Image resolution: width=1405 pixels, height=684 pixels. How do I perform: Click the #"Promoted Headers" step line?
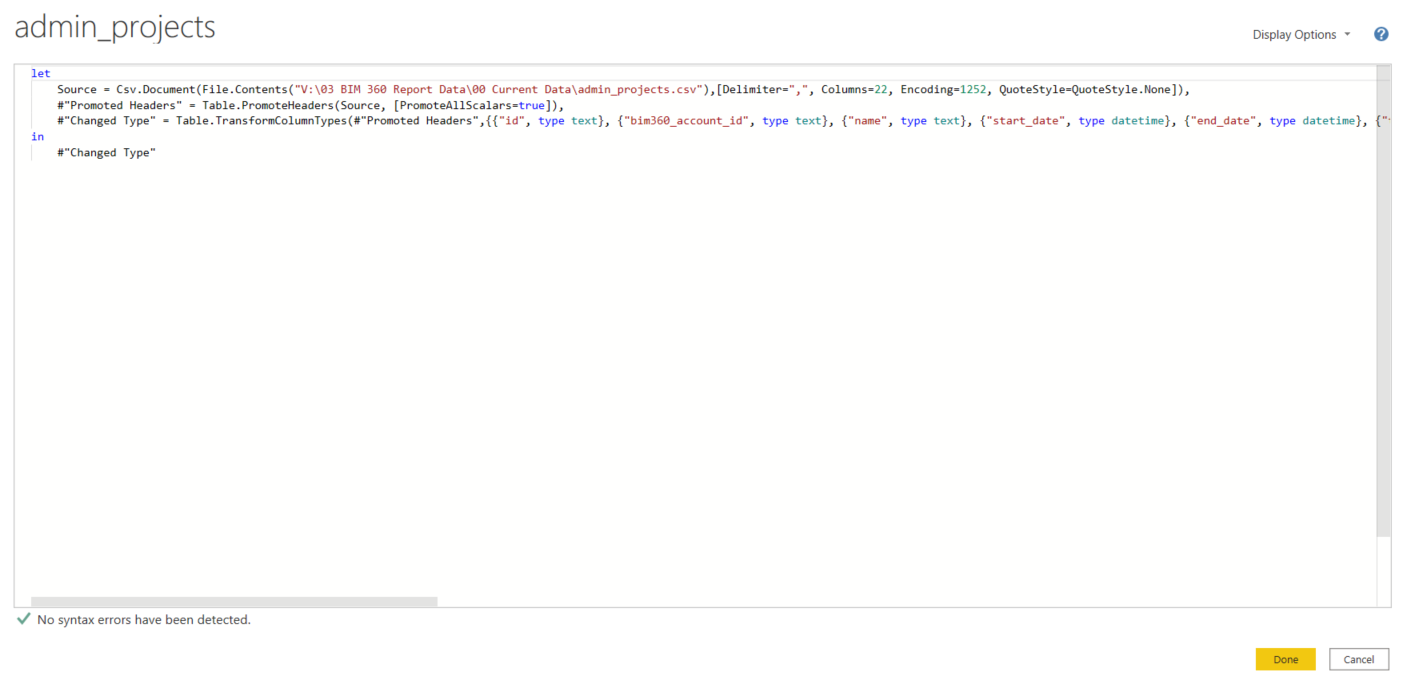311,105
